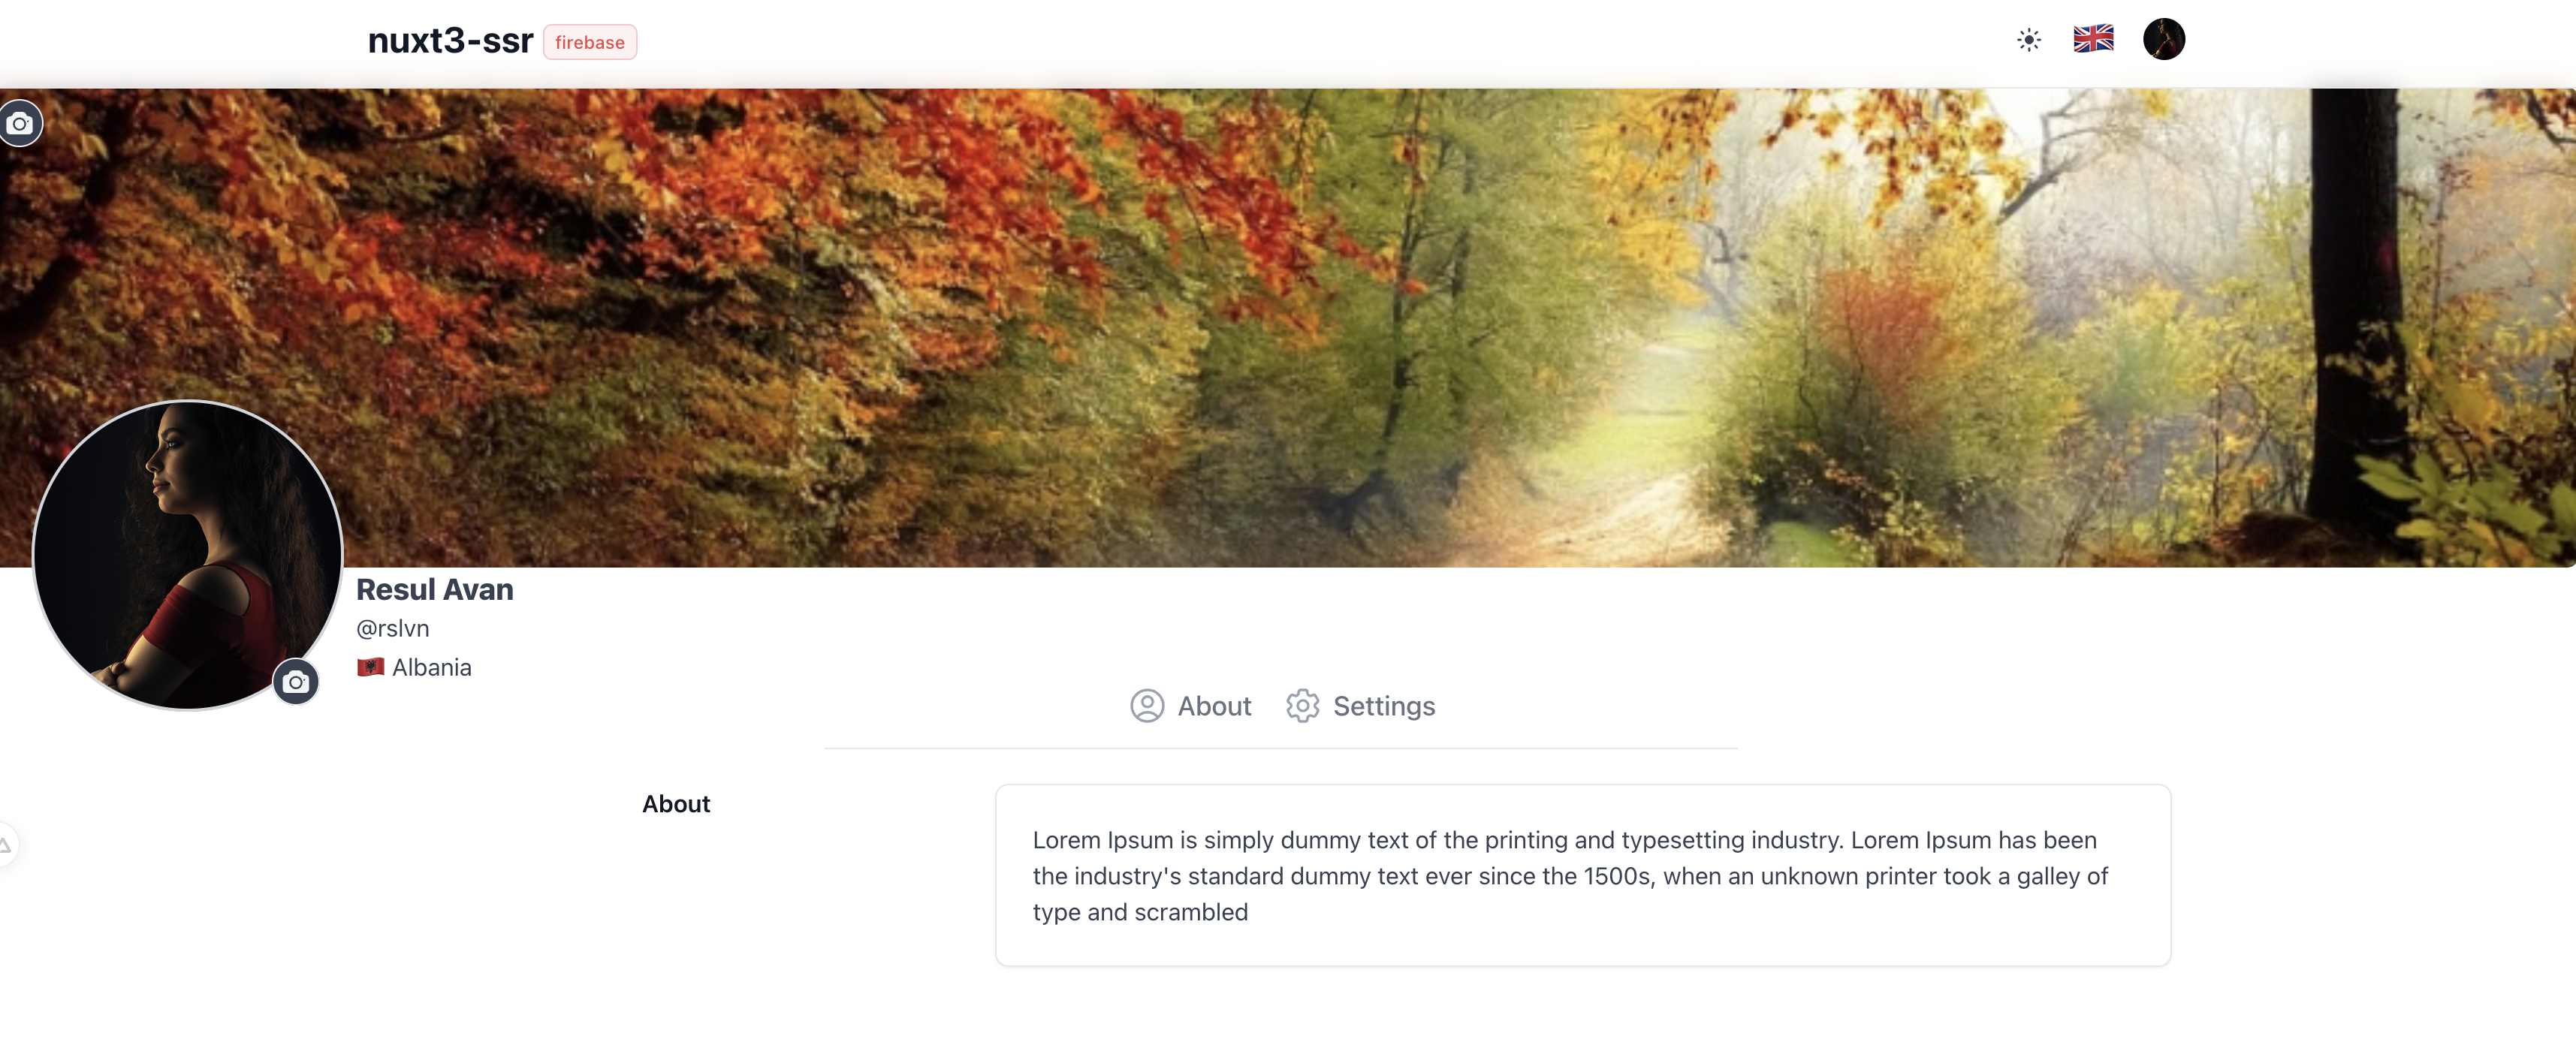Click the About tab person icon
Image resolution: width=2576 pixels, height=1039 pixels.
tap(1147, 706)
